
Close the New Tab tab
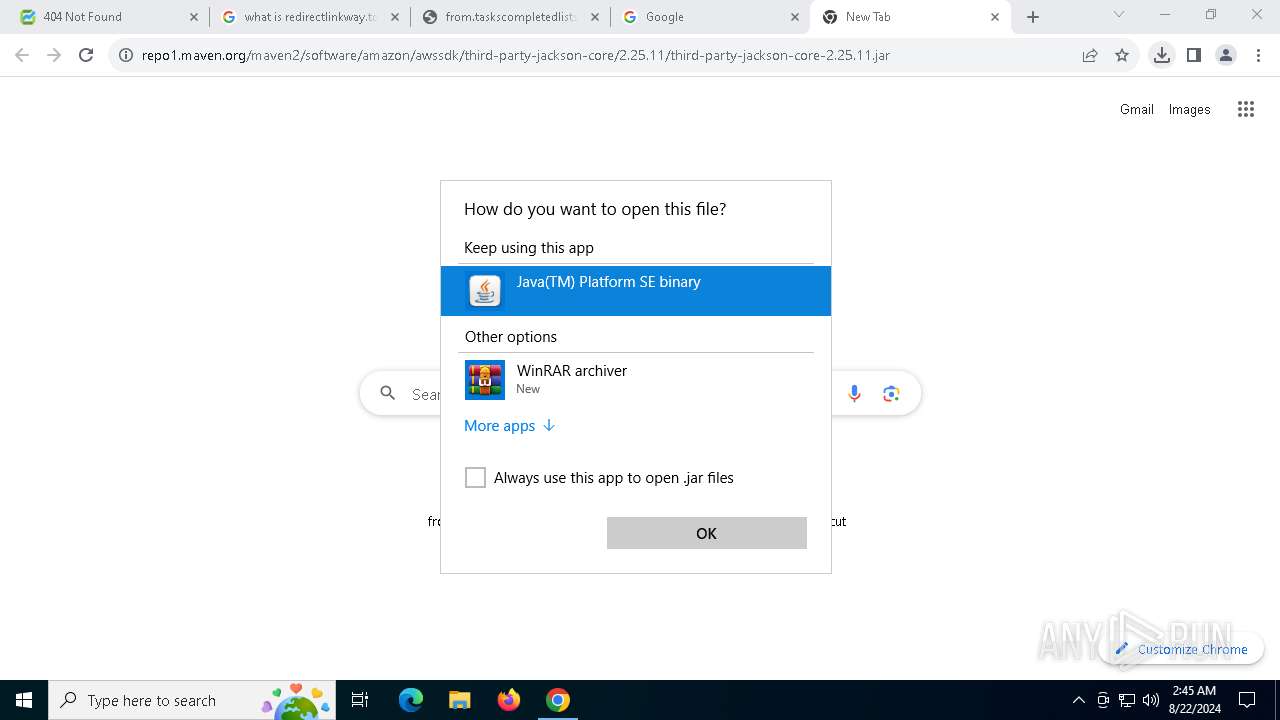coord(995,17)
